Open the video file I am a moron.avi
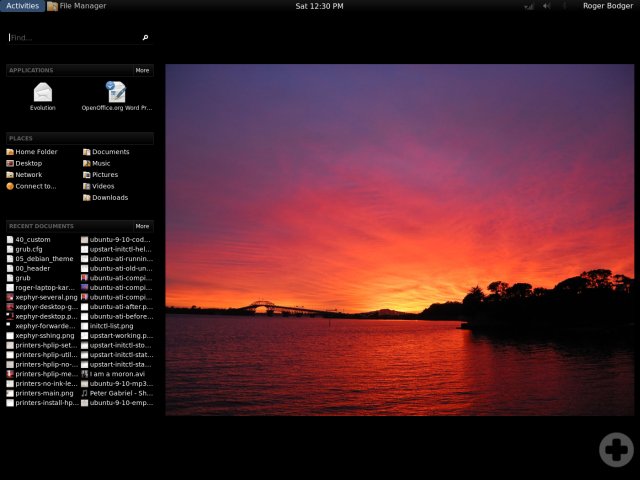Image resolution: width=640 pixels, height=480 pixels. pyautogui.click(x=113, y=374)
